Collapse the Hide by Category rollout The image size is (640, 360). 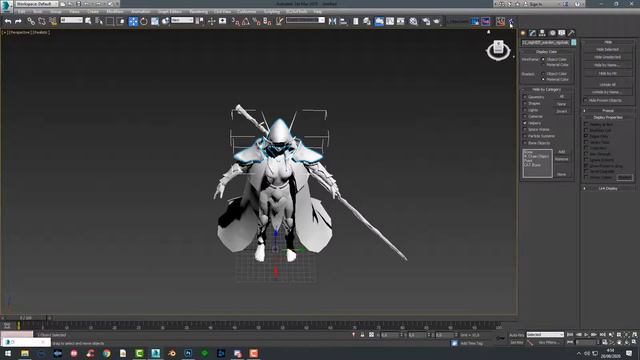547,89
